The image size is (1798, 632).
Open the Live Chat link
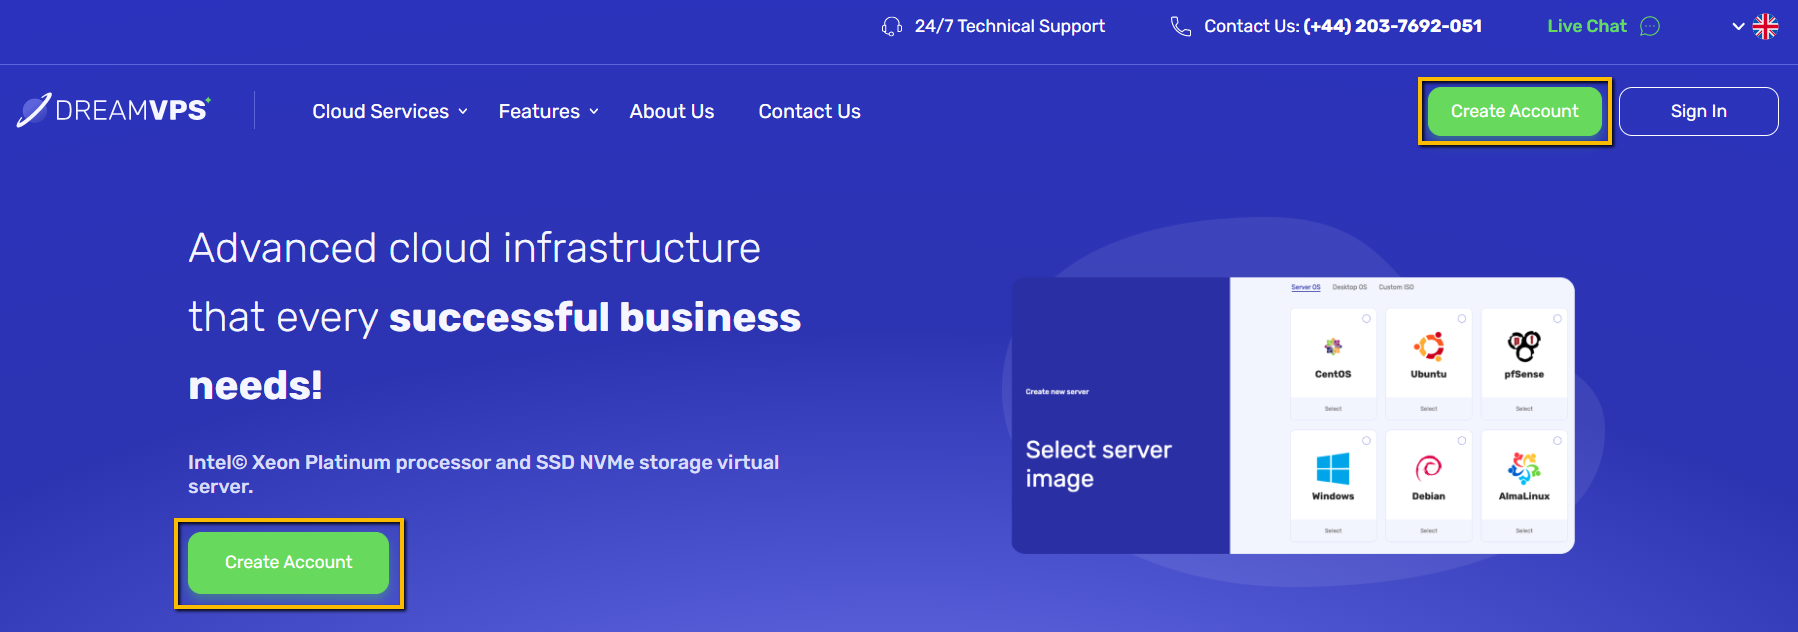pos(1587,26)
